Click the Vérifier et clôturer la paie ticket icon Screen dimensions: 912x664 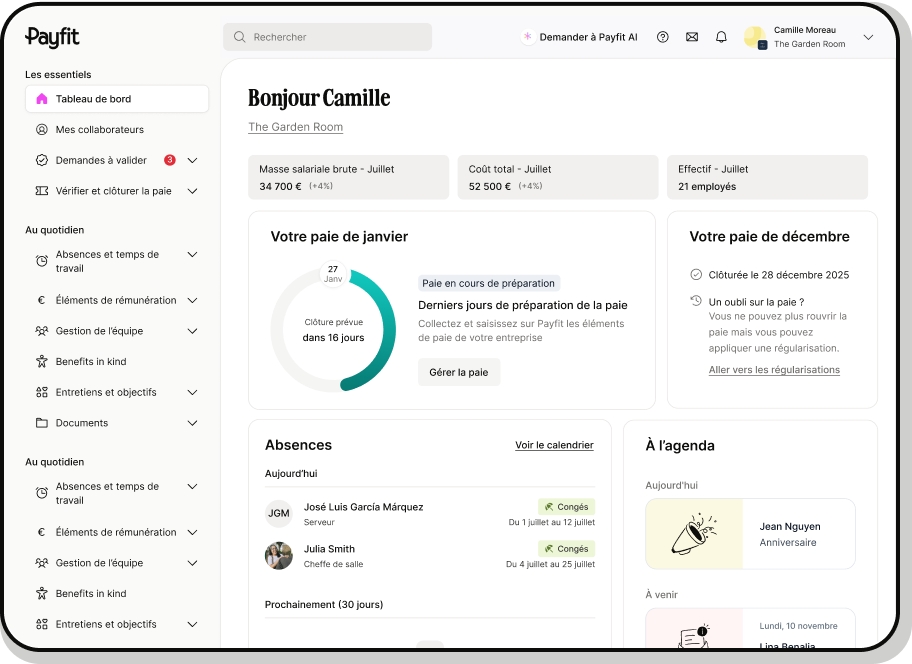42,191
